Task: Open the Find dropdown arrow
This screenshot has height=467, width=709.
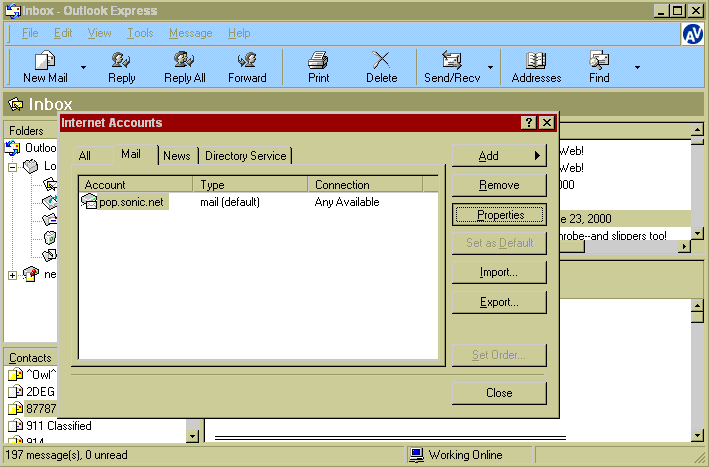Action: 637,67
